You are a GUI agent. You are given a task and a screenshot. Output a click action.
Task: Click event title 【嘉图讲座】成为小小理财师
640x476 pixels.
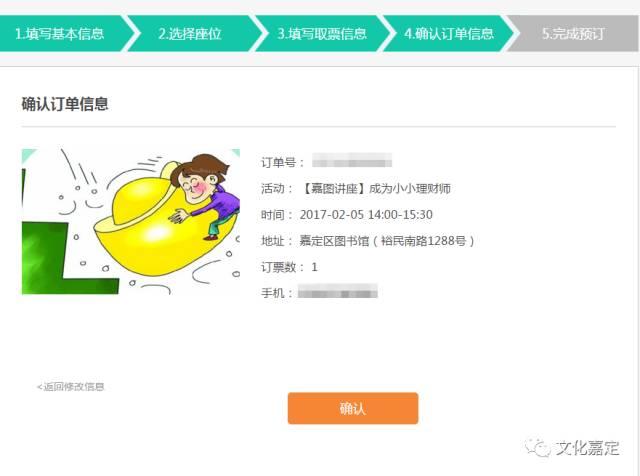376,189
